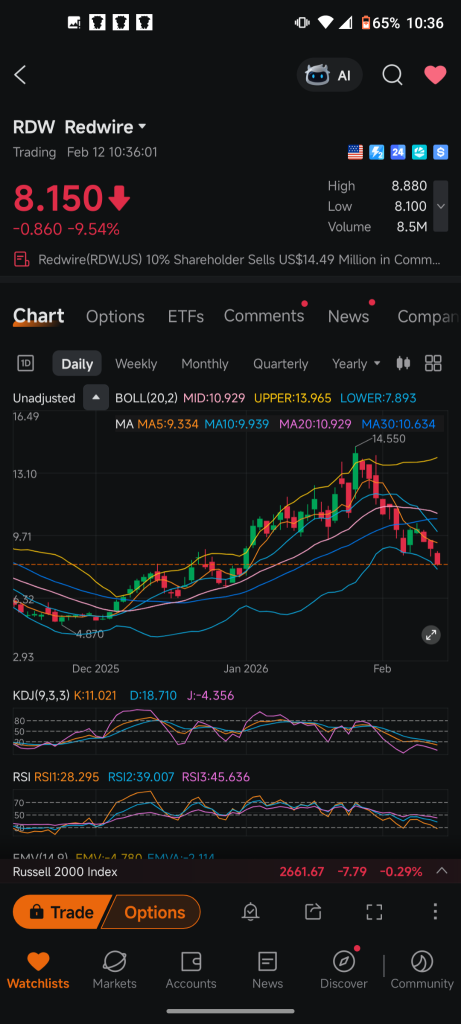Open more actions with three dots
The height and width of the screenshot is (1024, 461).
tap(435, 912)
